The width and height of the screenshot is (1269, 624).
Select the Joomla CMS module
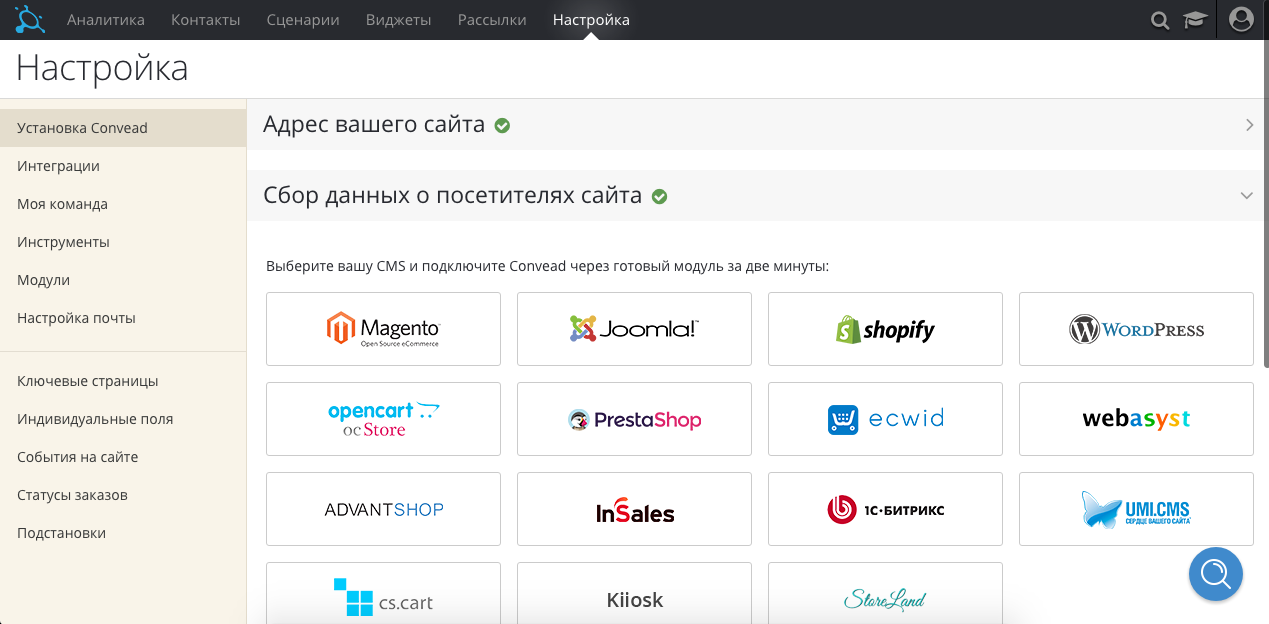[x=634, y=329]
